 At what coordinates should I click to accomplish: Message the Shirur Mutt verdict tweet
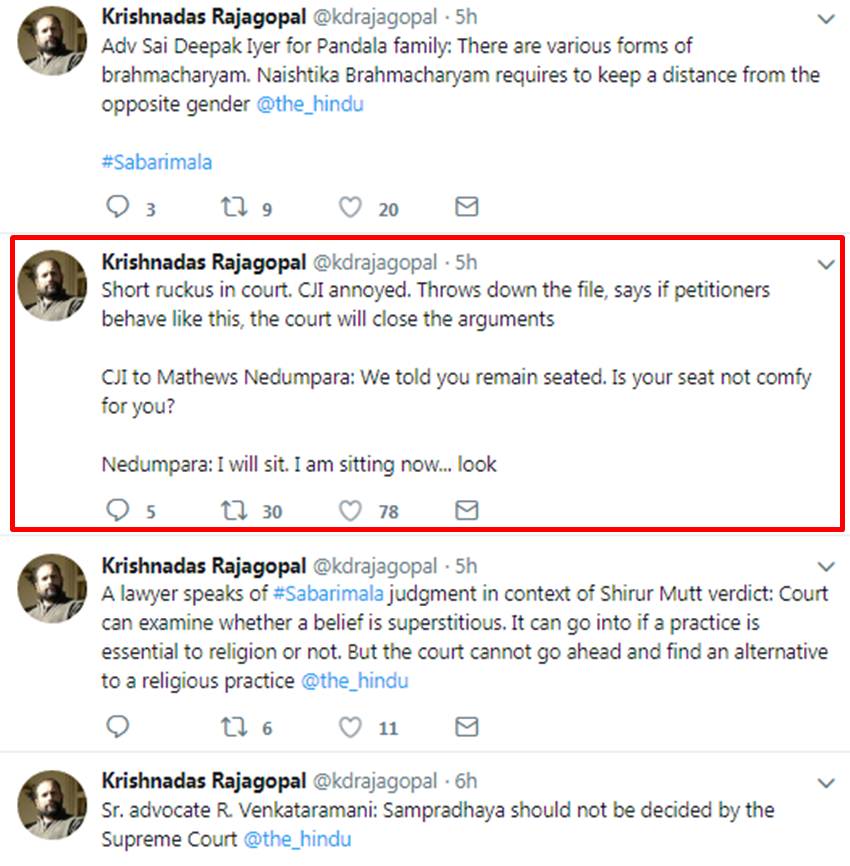pos(466,727)
